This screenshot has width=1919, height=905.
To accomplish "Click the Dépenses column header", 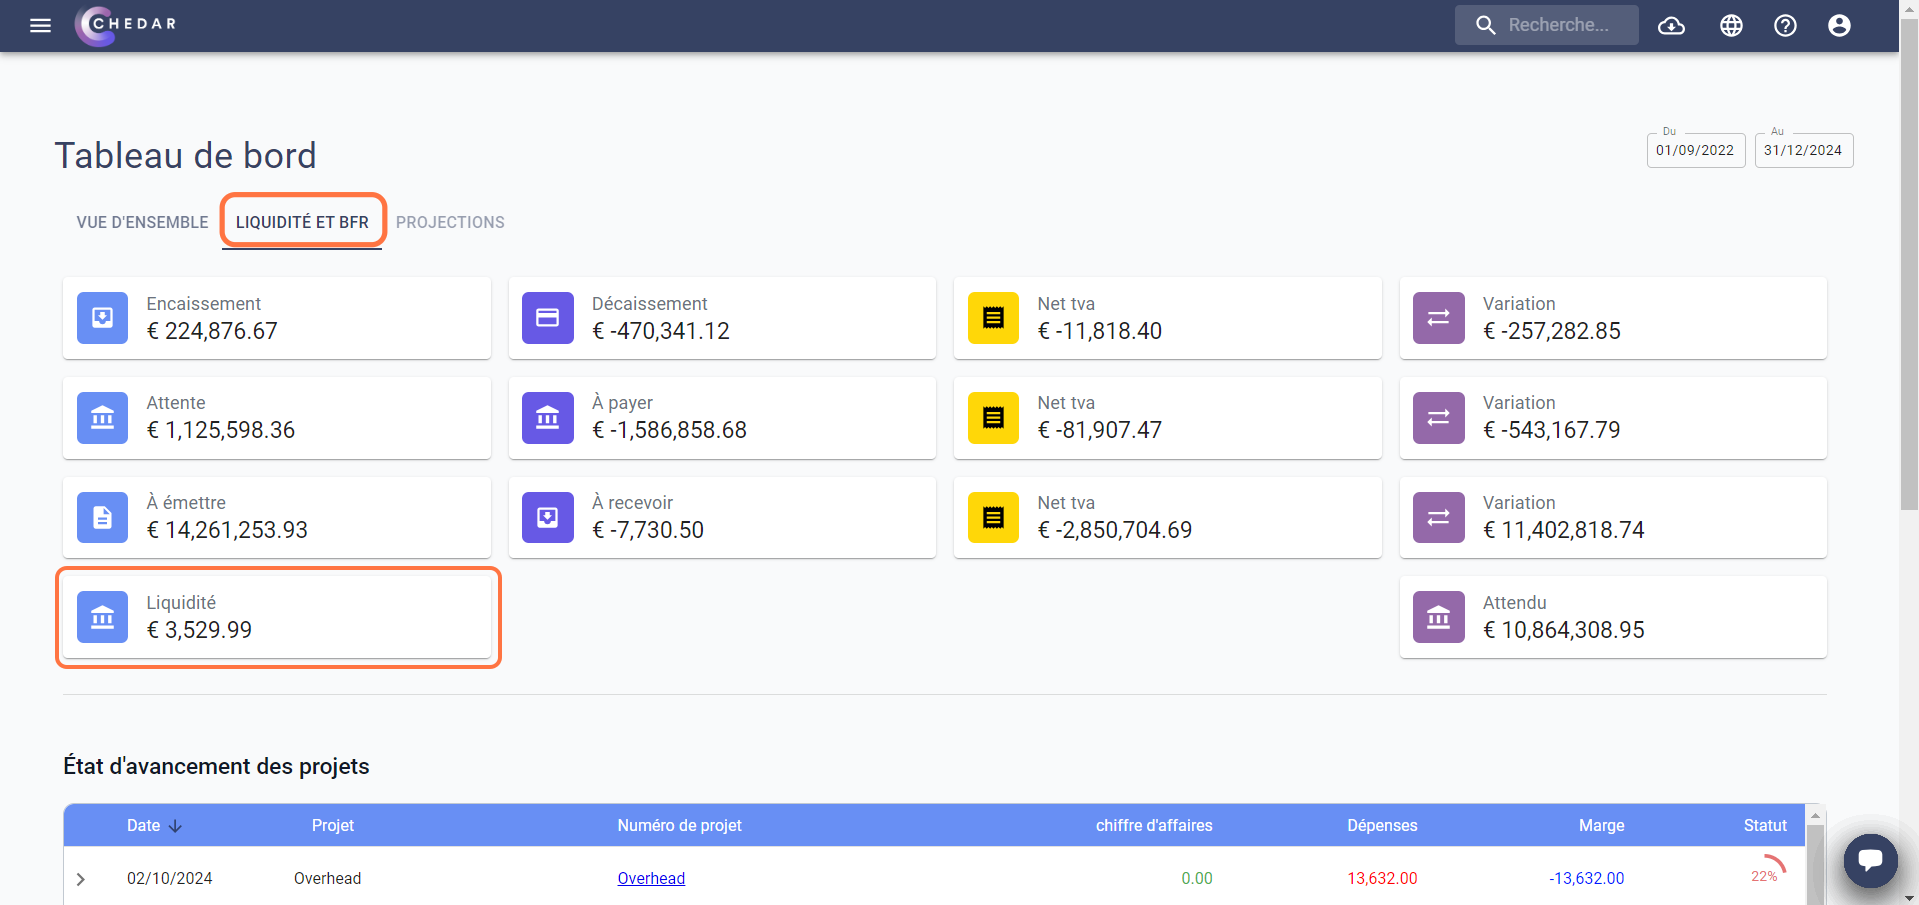I will (x=1382, y=826).
